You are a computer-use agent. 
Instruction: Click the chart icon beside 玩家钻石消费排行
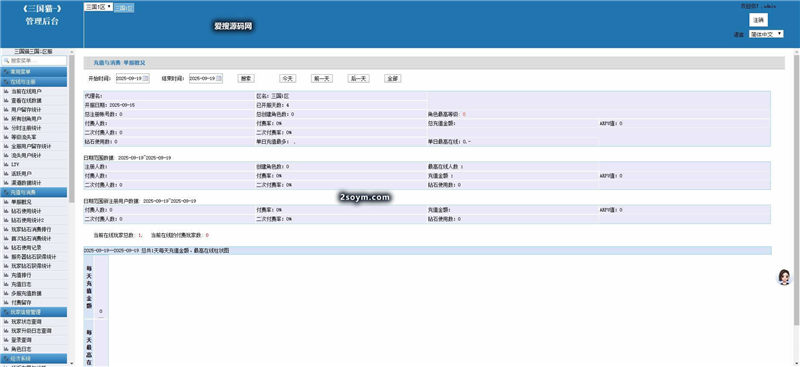tap(6, 229)
